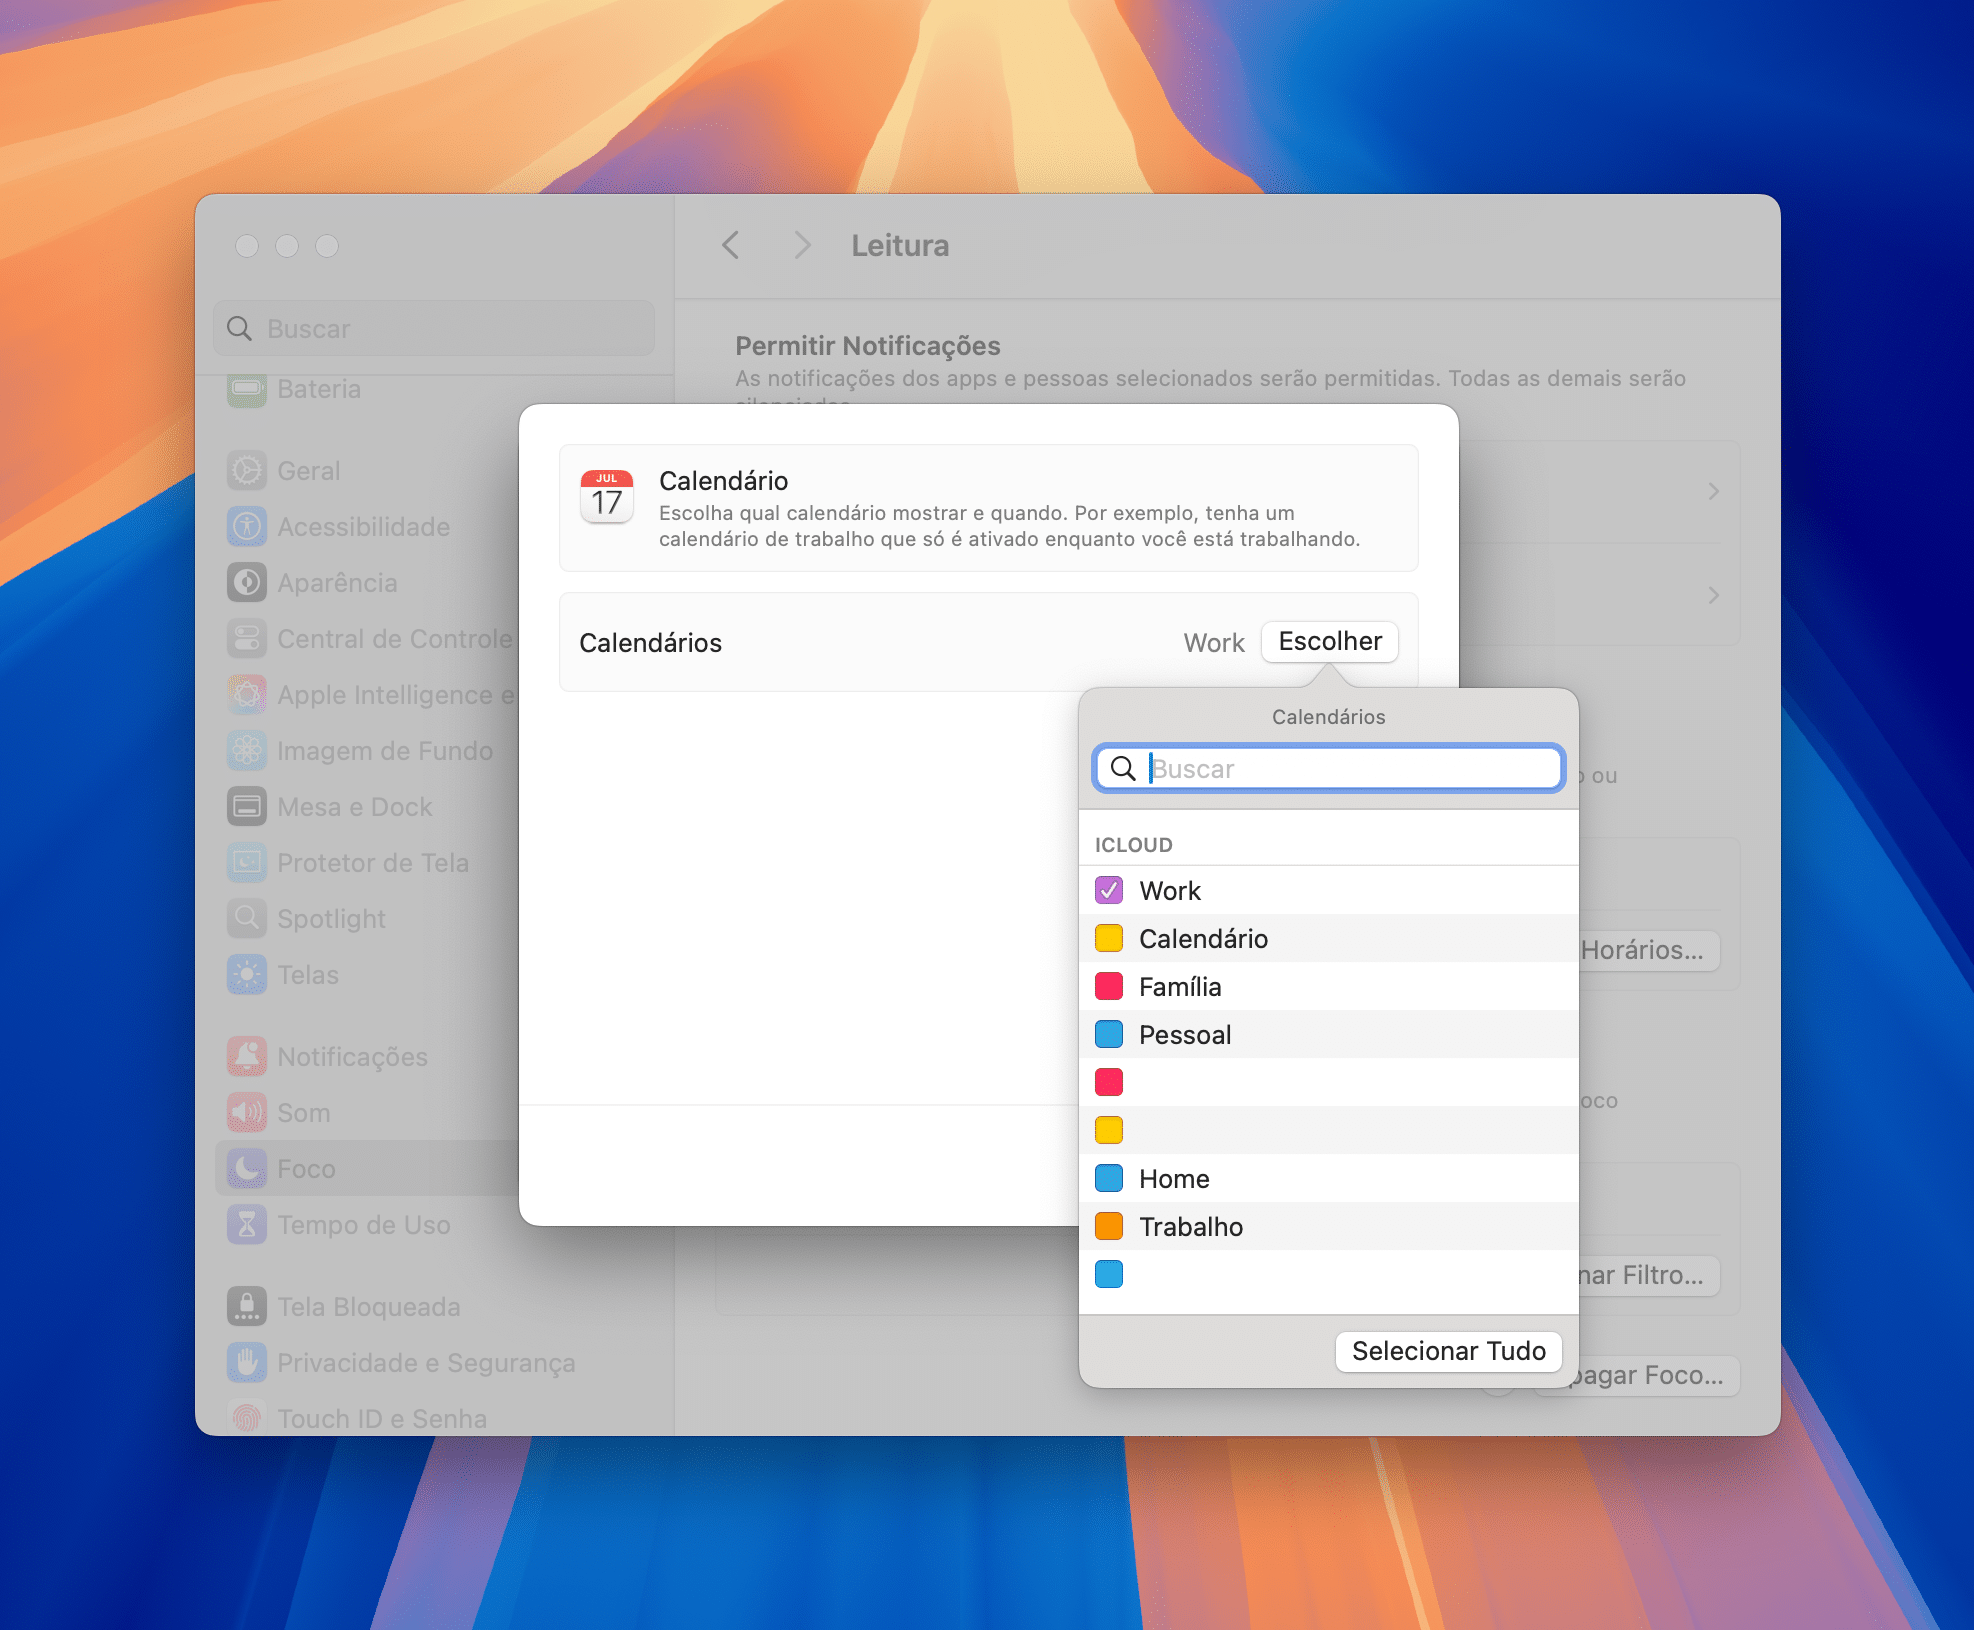Select the Som speaker icon
1974x1630 pixels.
[247, 1113]
